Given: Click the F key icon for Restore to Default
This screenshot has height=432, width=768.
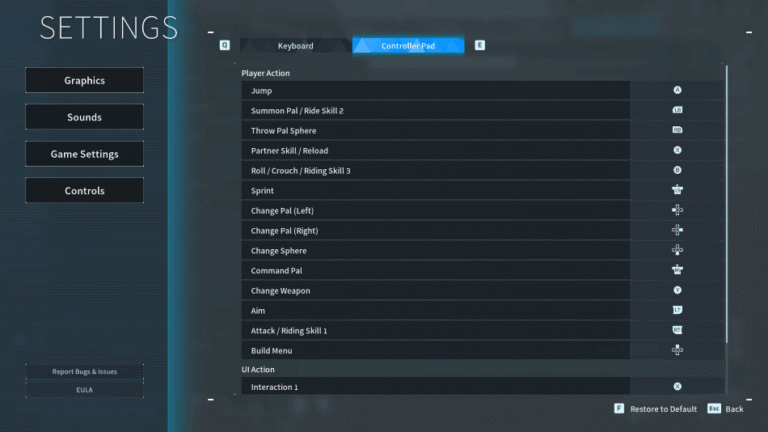Looking at the screenshot, I should (x=619, y=408).
